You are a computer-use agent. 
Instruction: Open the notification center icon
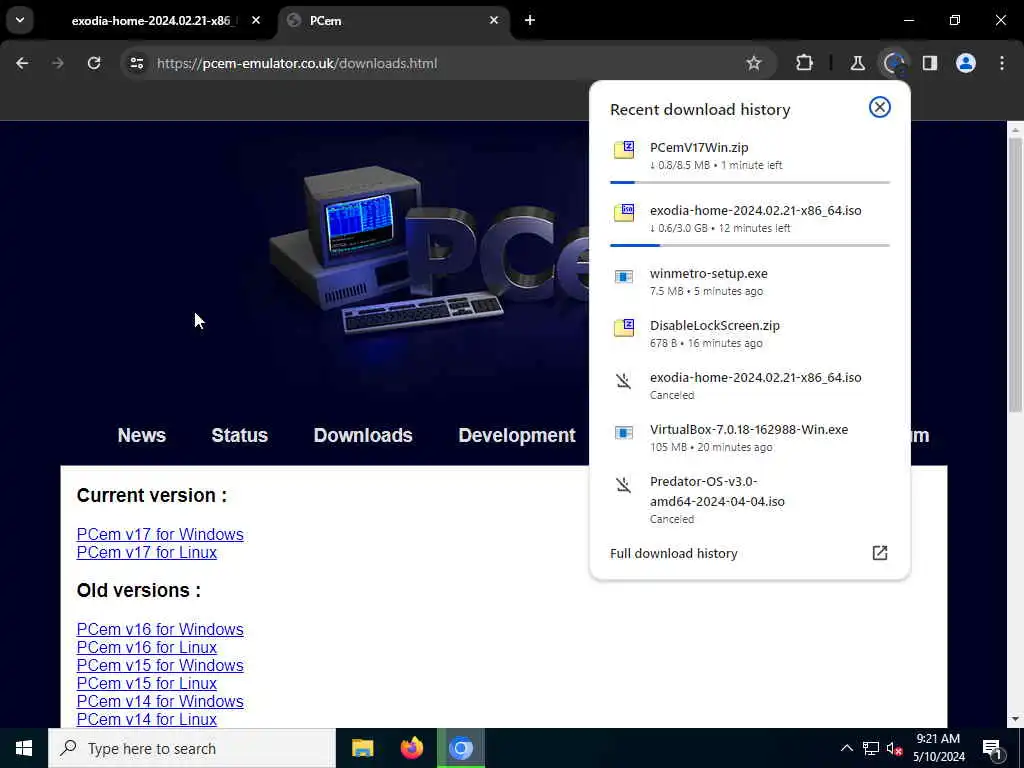992,749
